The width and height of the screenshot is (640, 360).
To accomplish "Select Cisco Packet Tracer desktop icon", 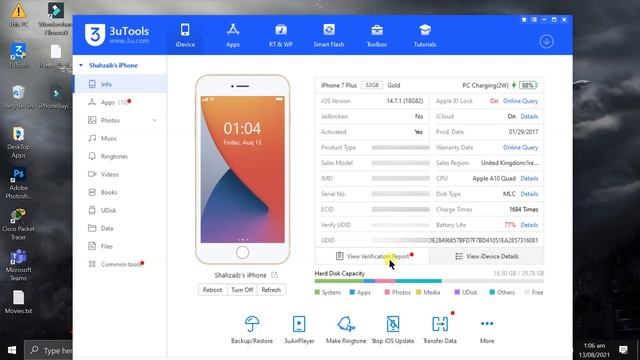I will [x=18, y=224].
